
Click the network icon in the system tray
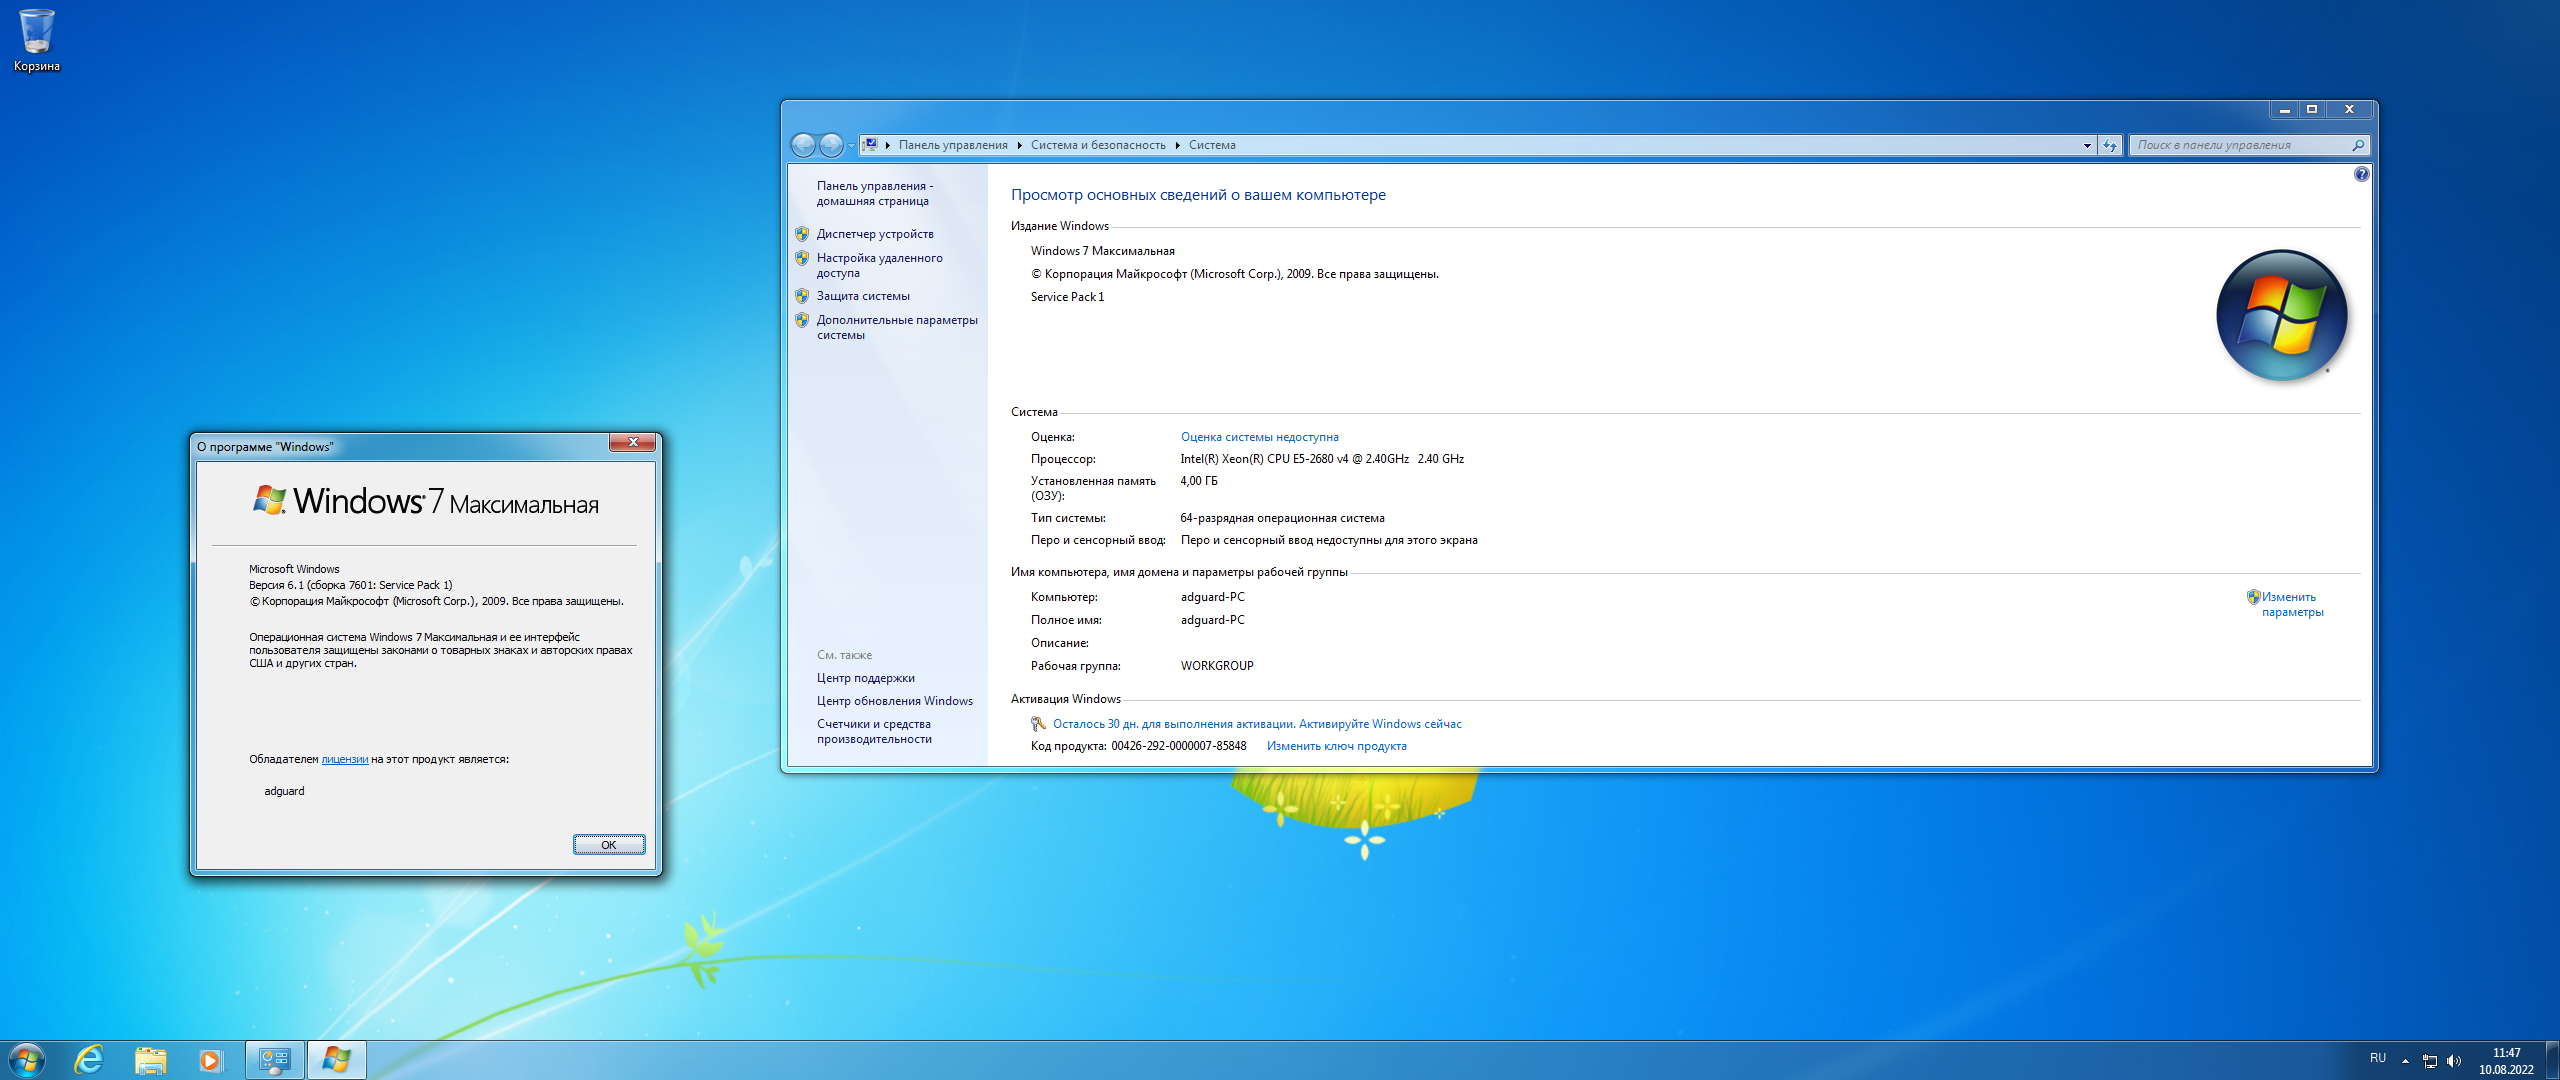pos(2430,1061)
